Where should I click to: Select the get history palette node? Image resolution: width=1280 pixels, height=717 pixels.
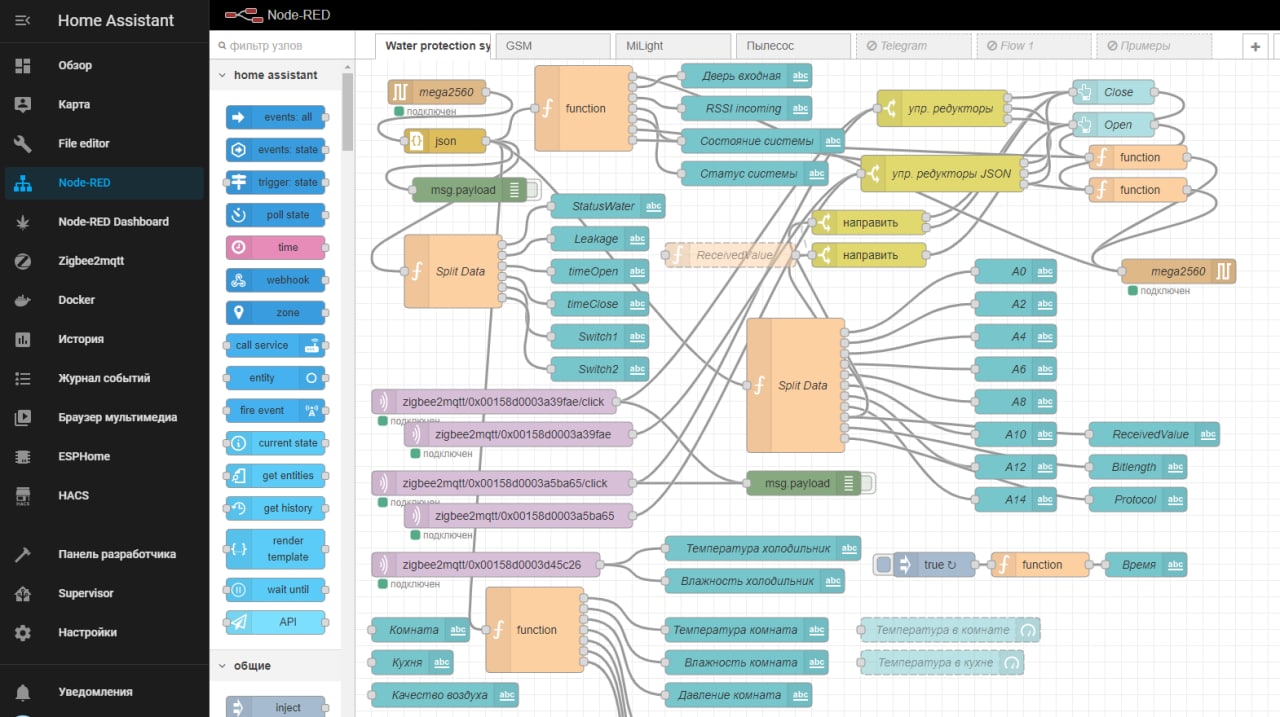(275, 508)
